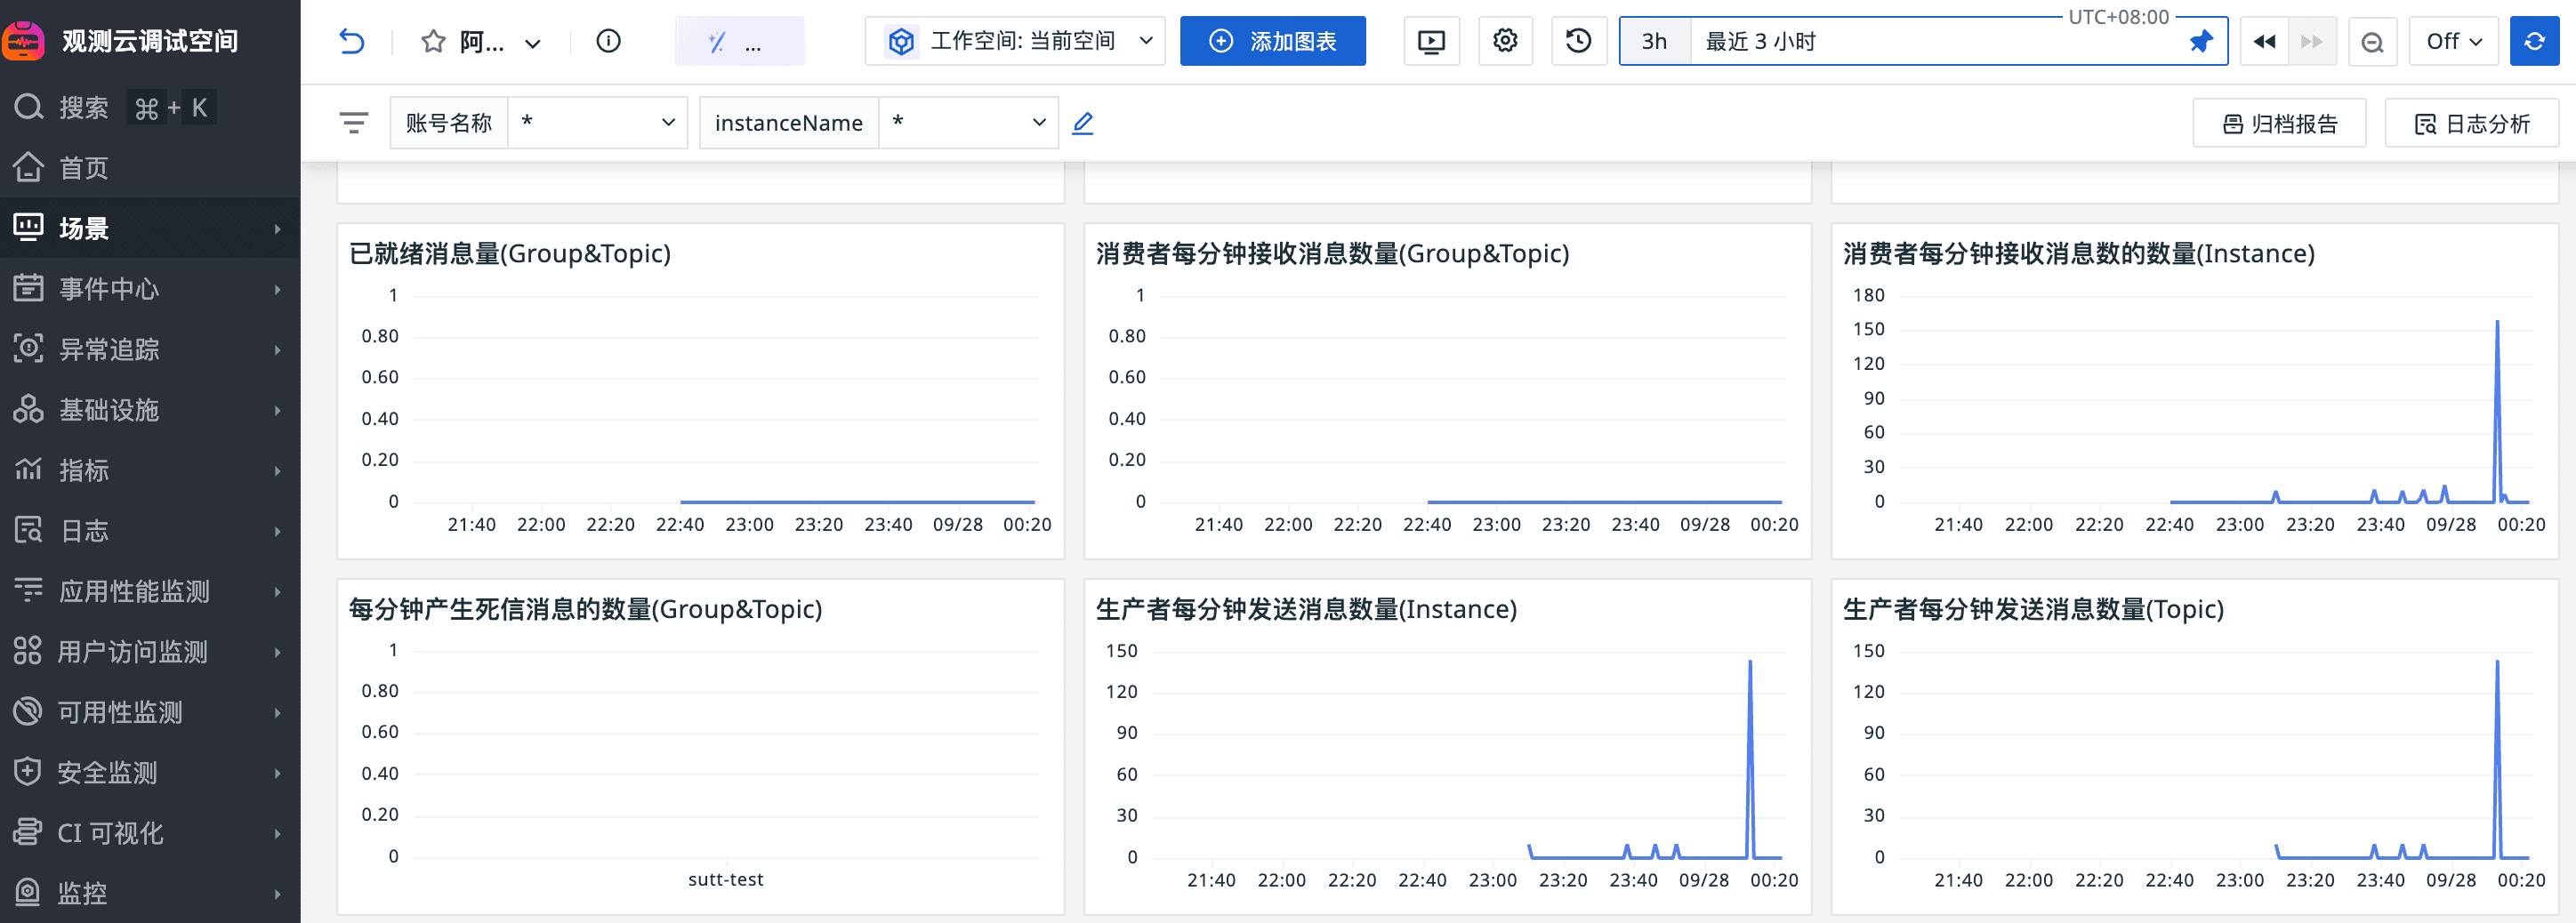
Task: Click the zoom out time range icon
Action: click(2372, 41)
